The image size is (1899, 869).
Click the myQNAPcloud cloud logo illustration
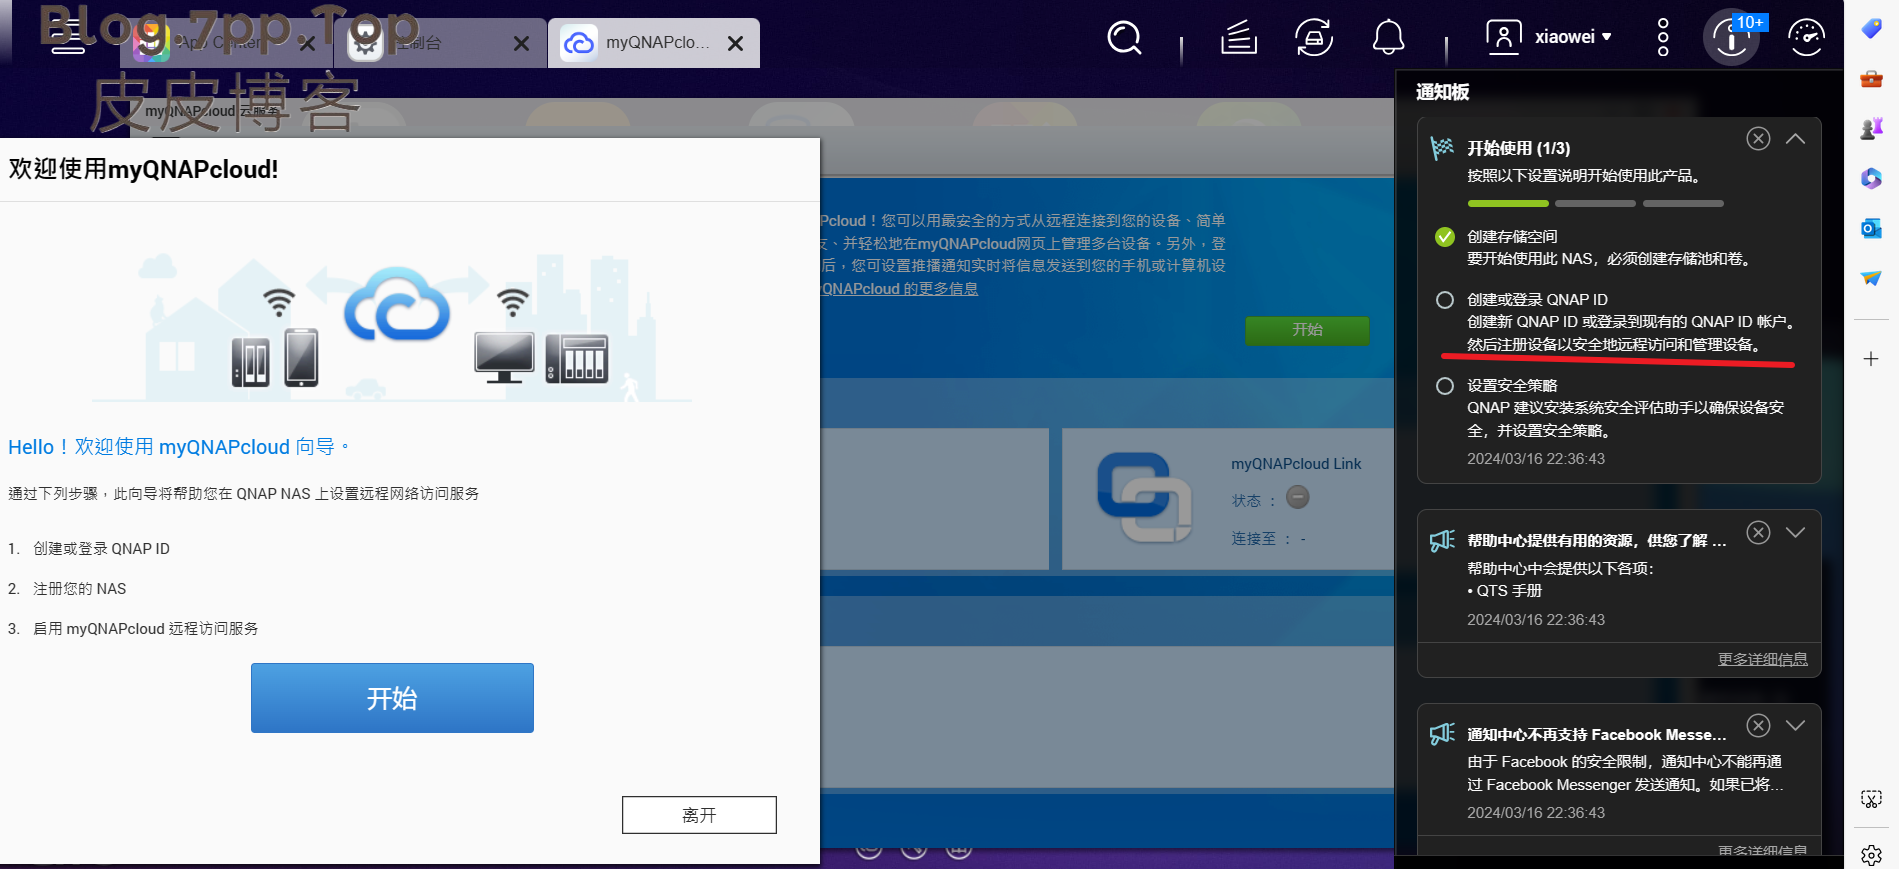point(397,305)
